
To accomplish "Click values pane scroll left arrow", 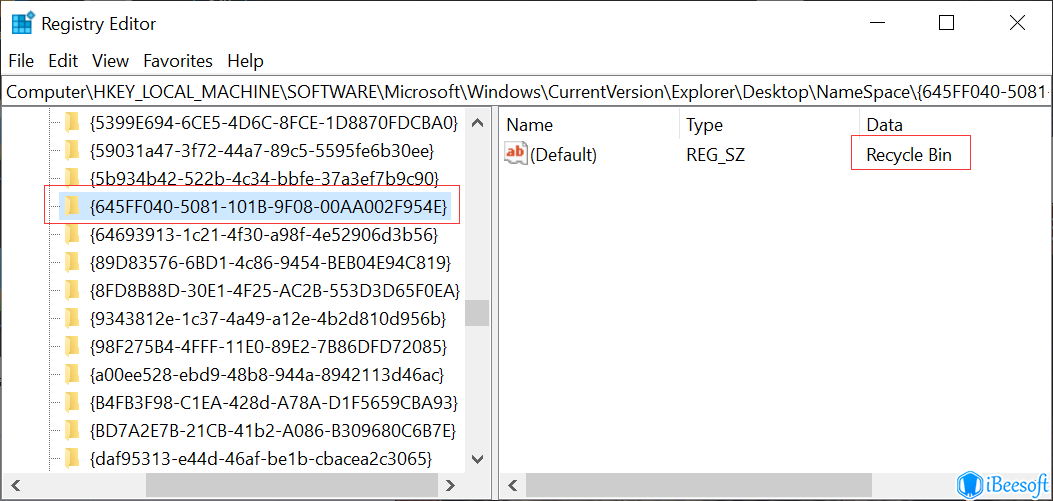I will (x=513, y=485).
